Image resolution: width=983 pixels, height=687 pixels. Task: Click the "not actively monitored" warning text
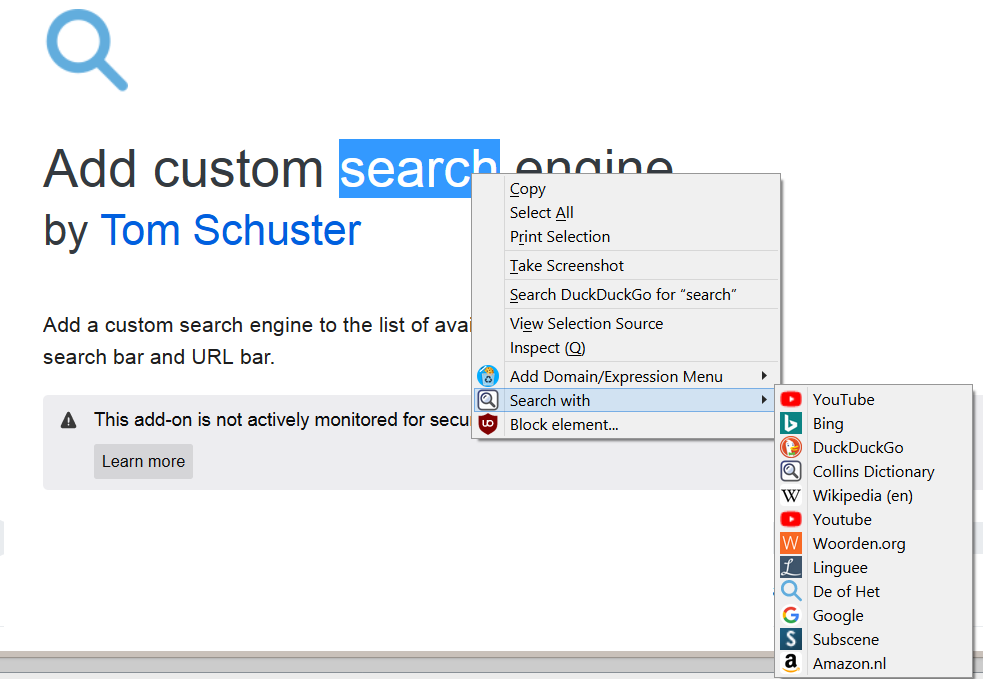pyautogui.click(x=282, y=419)
